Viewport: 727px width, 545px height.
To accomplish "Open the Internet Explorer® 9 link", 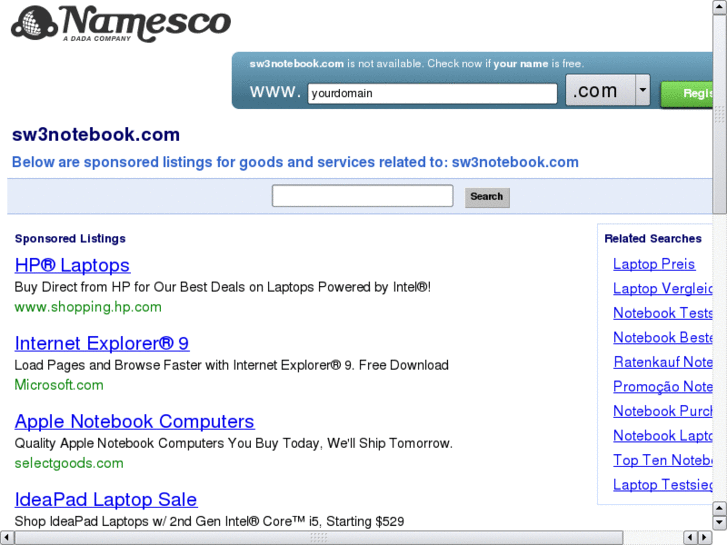I will 102,344.
